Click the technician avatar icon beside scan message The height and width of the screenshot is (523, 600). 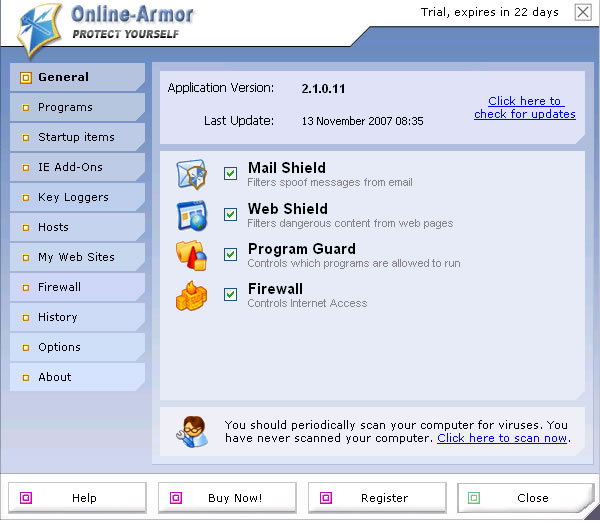192,432
